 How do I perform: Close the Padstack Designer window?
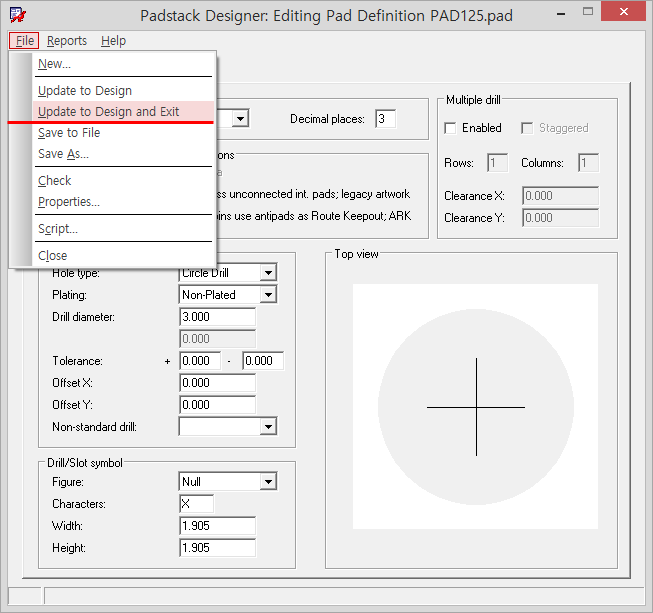click(x=624, y=11)
